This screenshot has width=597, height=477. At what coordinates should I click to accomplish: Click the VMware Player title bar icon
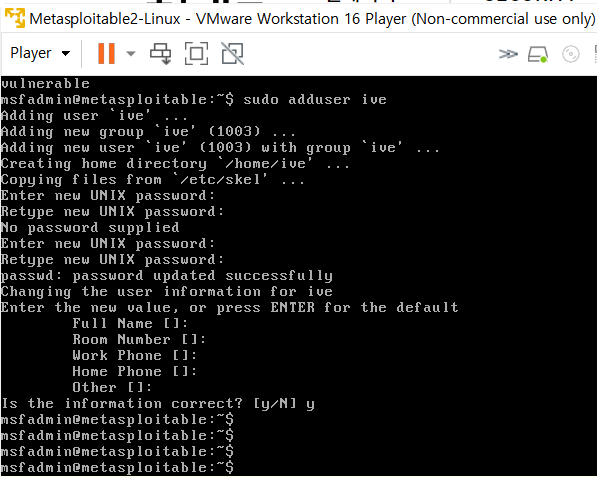15,18
